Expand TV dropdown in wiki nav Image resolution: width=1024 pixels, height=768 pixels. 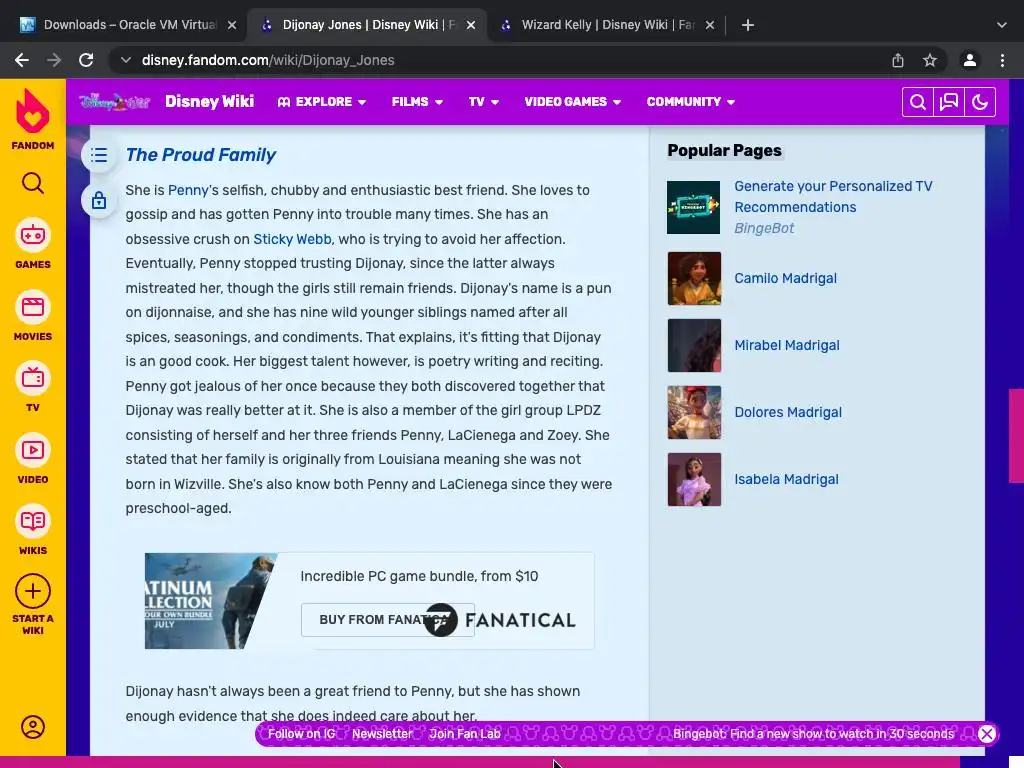[x=483, y=102]
